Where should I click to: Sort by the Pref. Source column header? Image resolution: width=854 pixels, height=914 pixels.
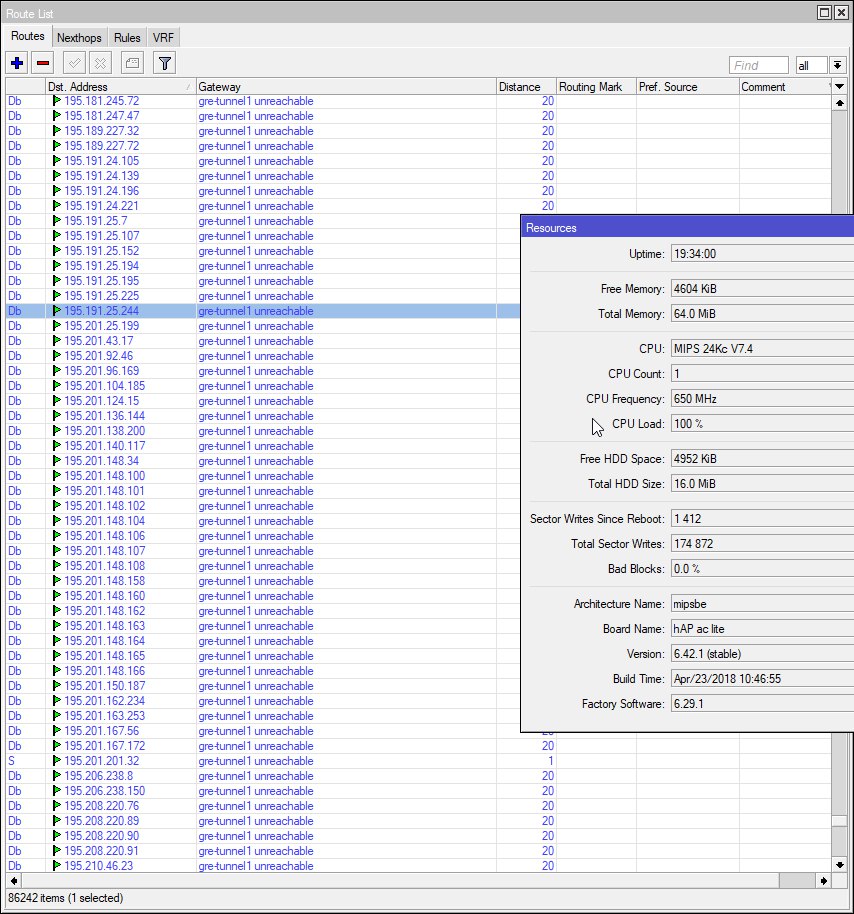coord(688,87)
